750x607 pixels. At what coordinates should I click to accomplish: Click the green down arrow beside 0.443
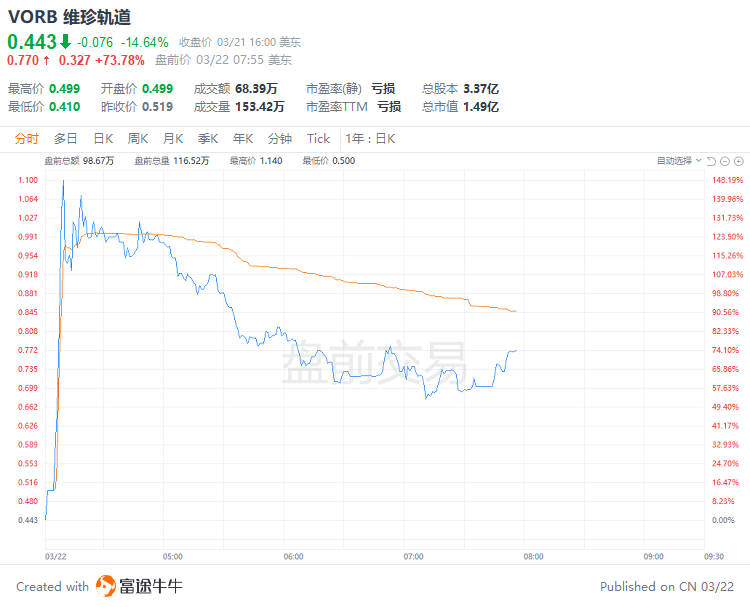point(65,42)
